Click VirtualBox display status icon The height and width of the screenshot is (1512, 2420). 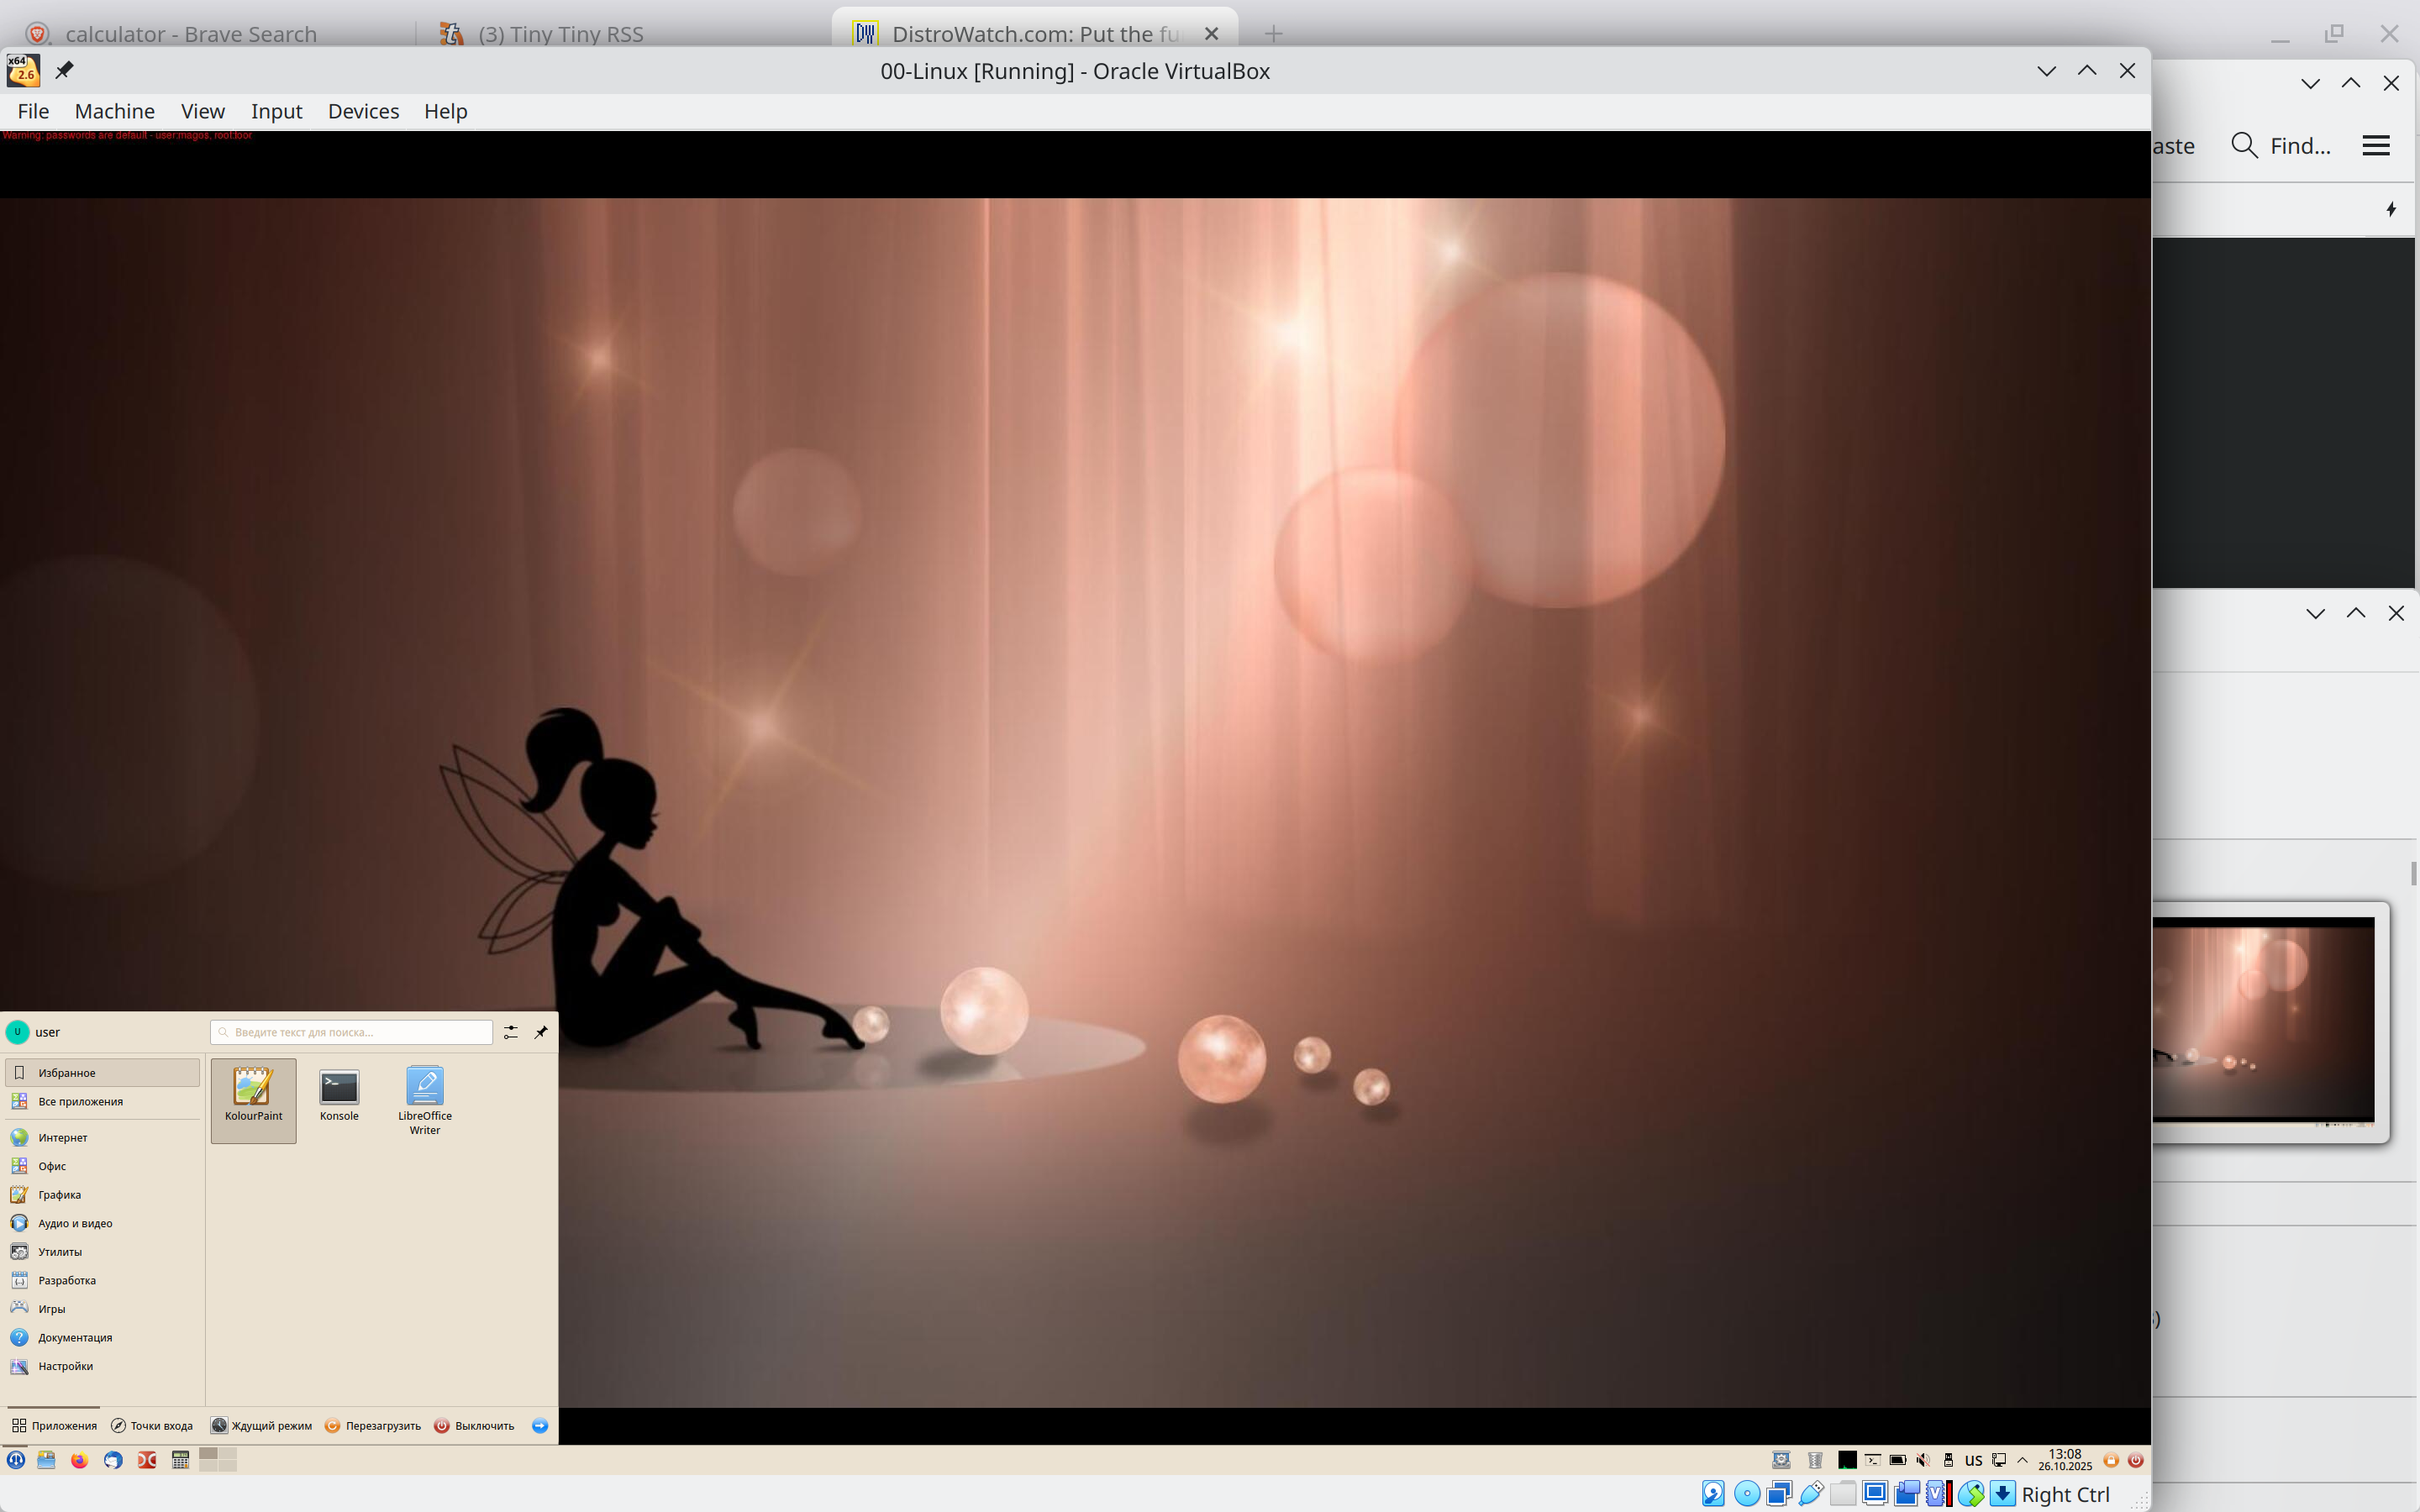pyautogui.click(x=1875, y=1494)
